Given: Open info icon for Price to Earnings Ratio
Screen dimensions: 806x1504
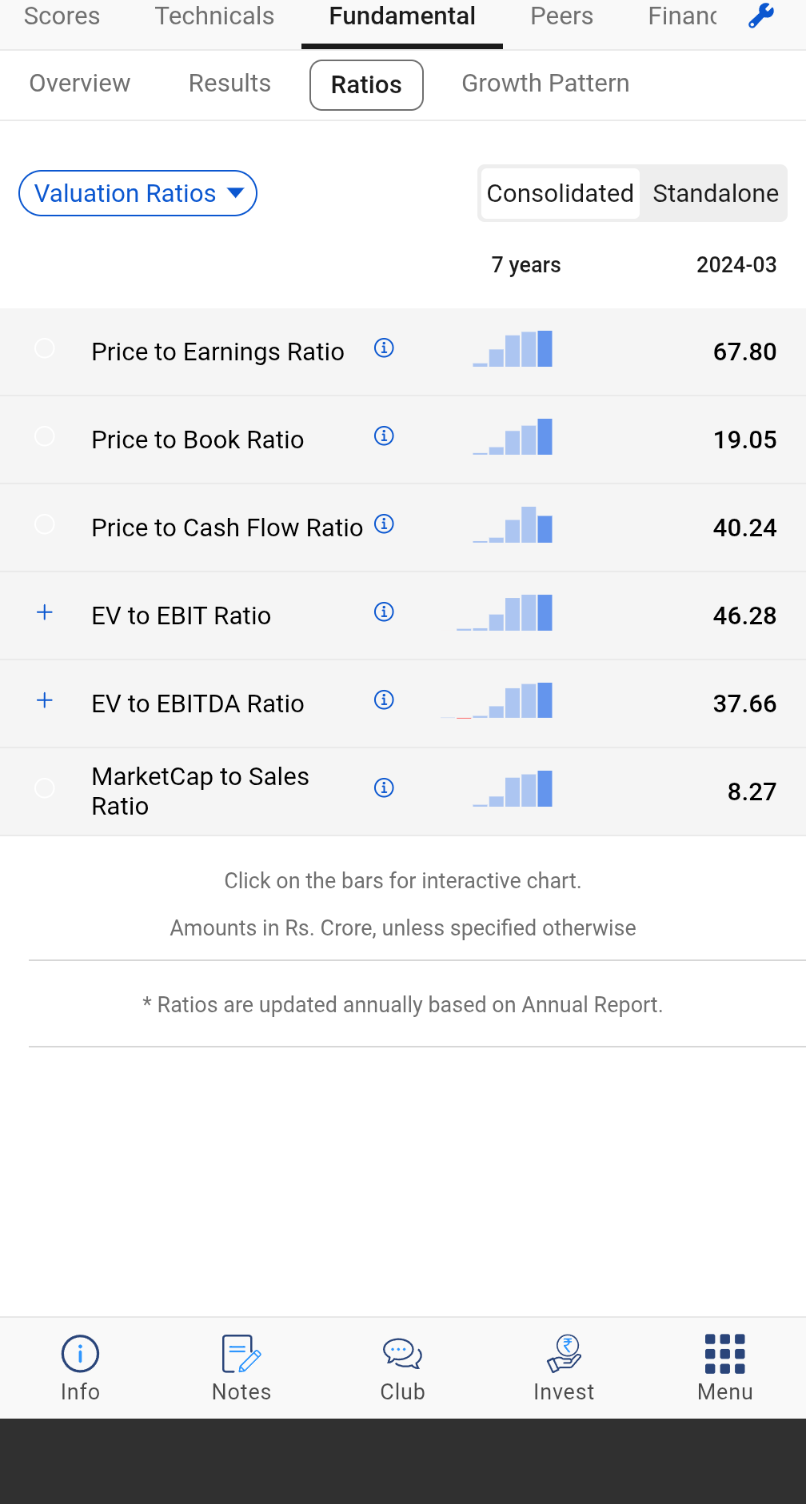Looking at the screenshot, I should (384, 348).
